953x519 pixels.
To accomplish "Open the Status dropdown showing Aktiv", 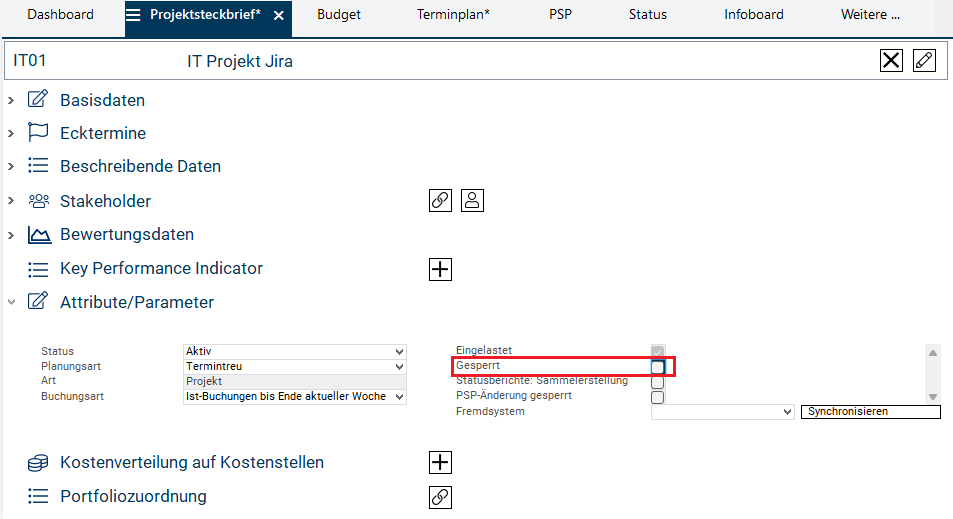I will 294,352.
